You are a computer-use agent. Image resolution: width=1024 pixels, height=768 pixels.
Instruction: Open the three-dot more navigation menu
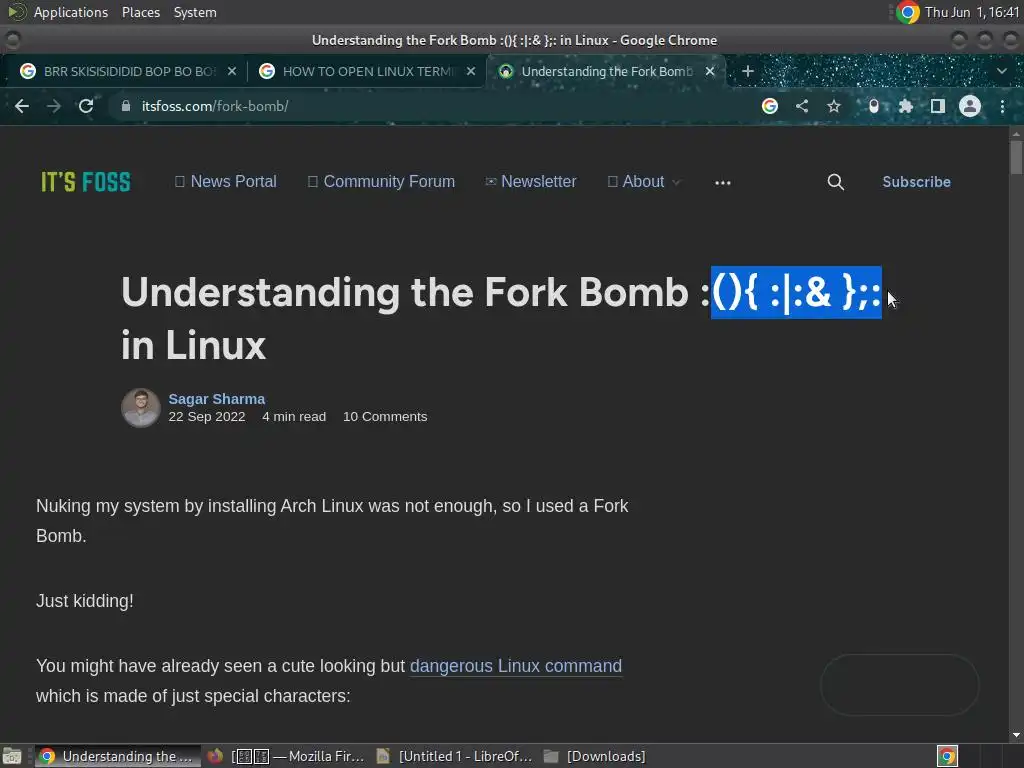(722, 183)
